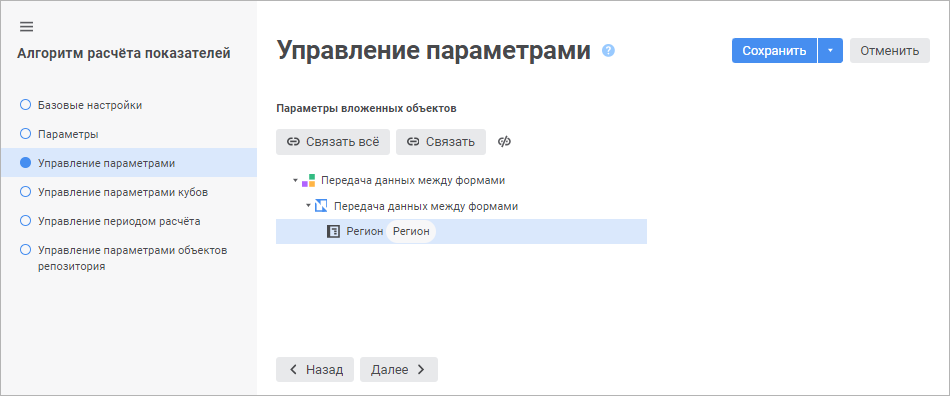Image resolution: width=950 pixels, height=396 pixels.
Task: Click the linked Регион parameter chip
Action: pyautogui.click(x=411, y=231)
